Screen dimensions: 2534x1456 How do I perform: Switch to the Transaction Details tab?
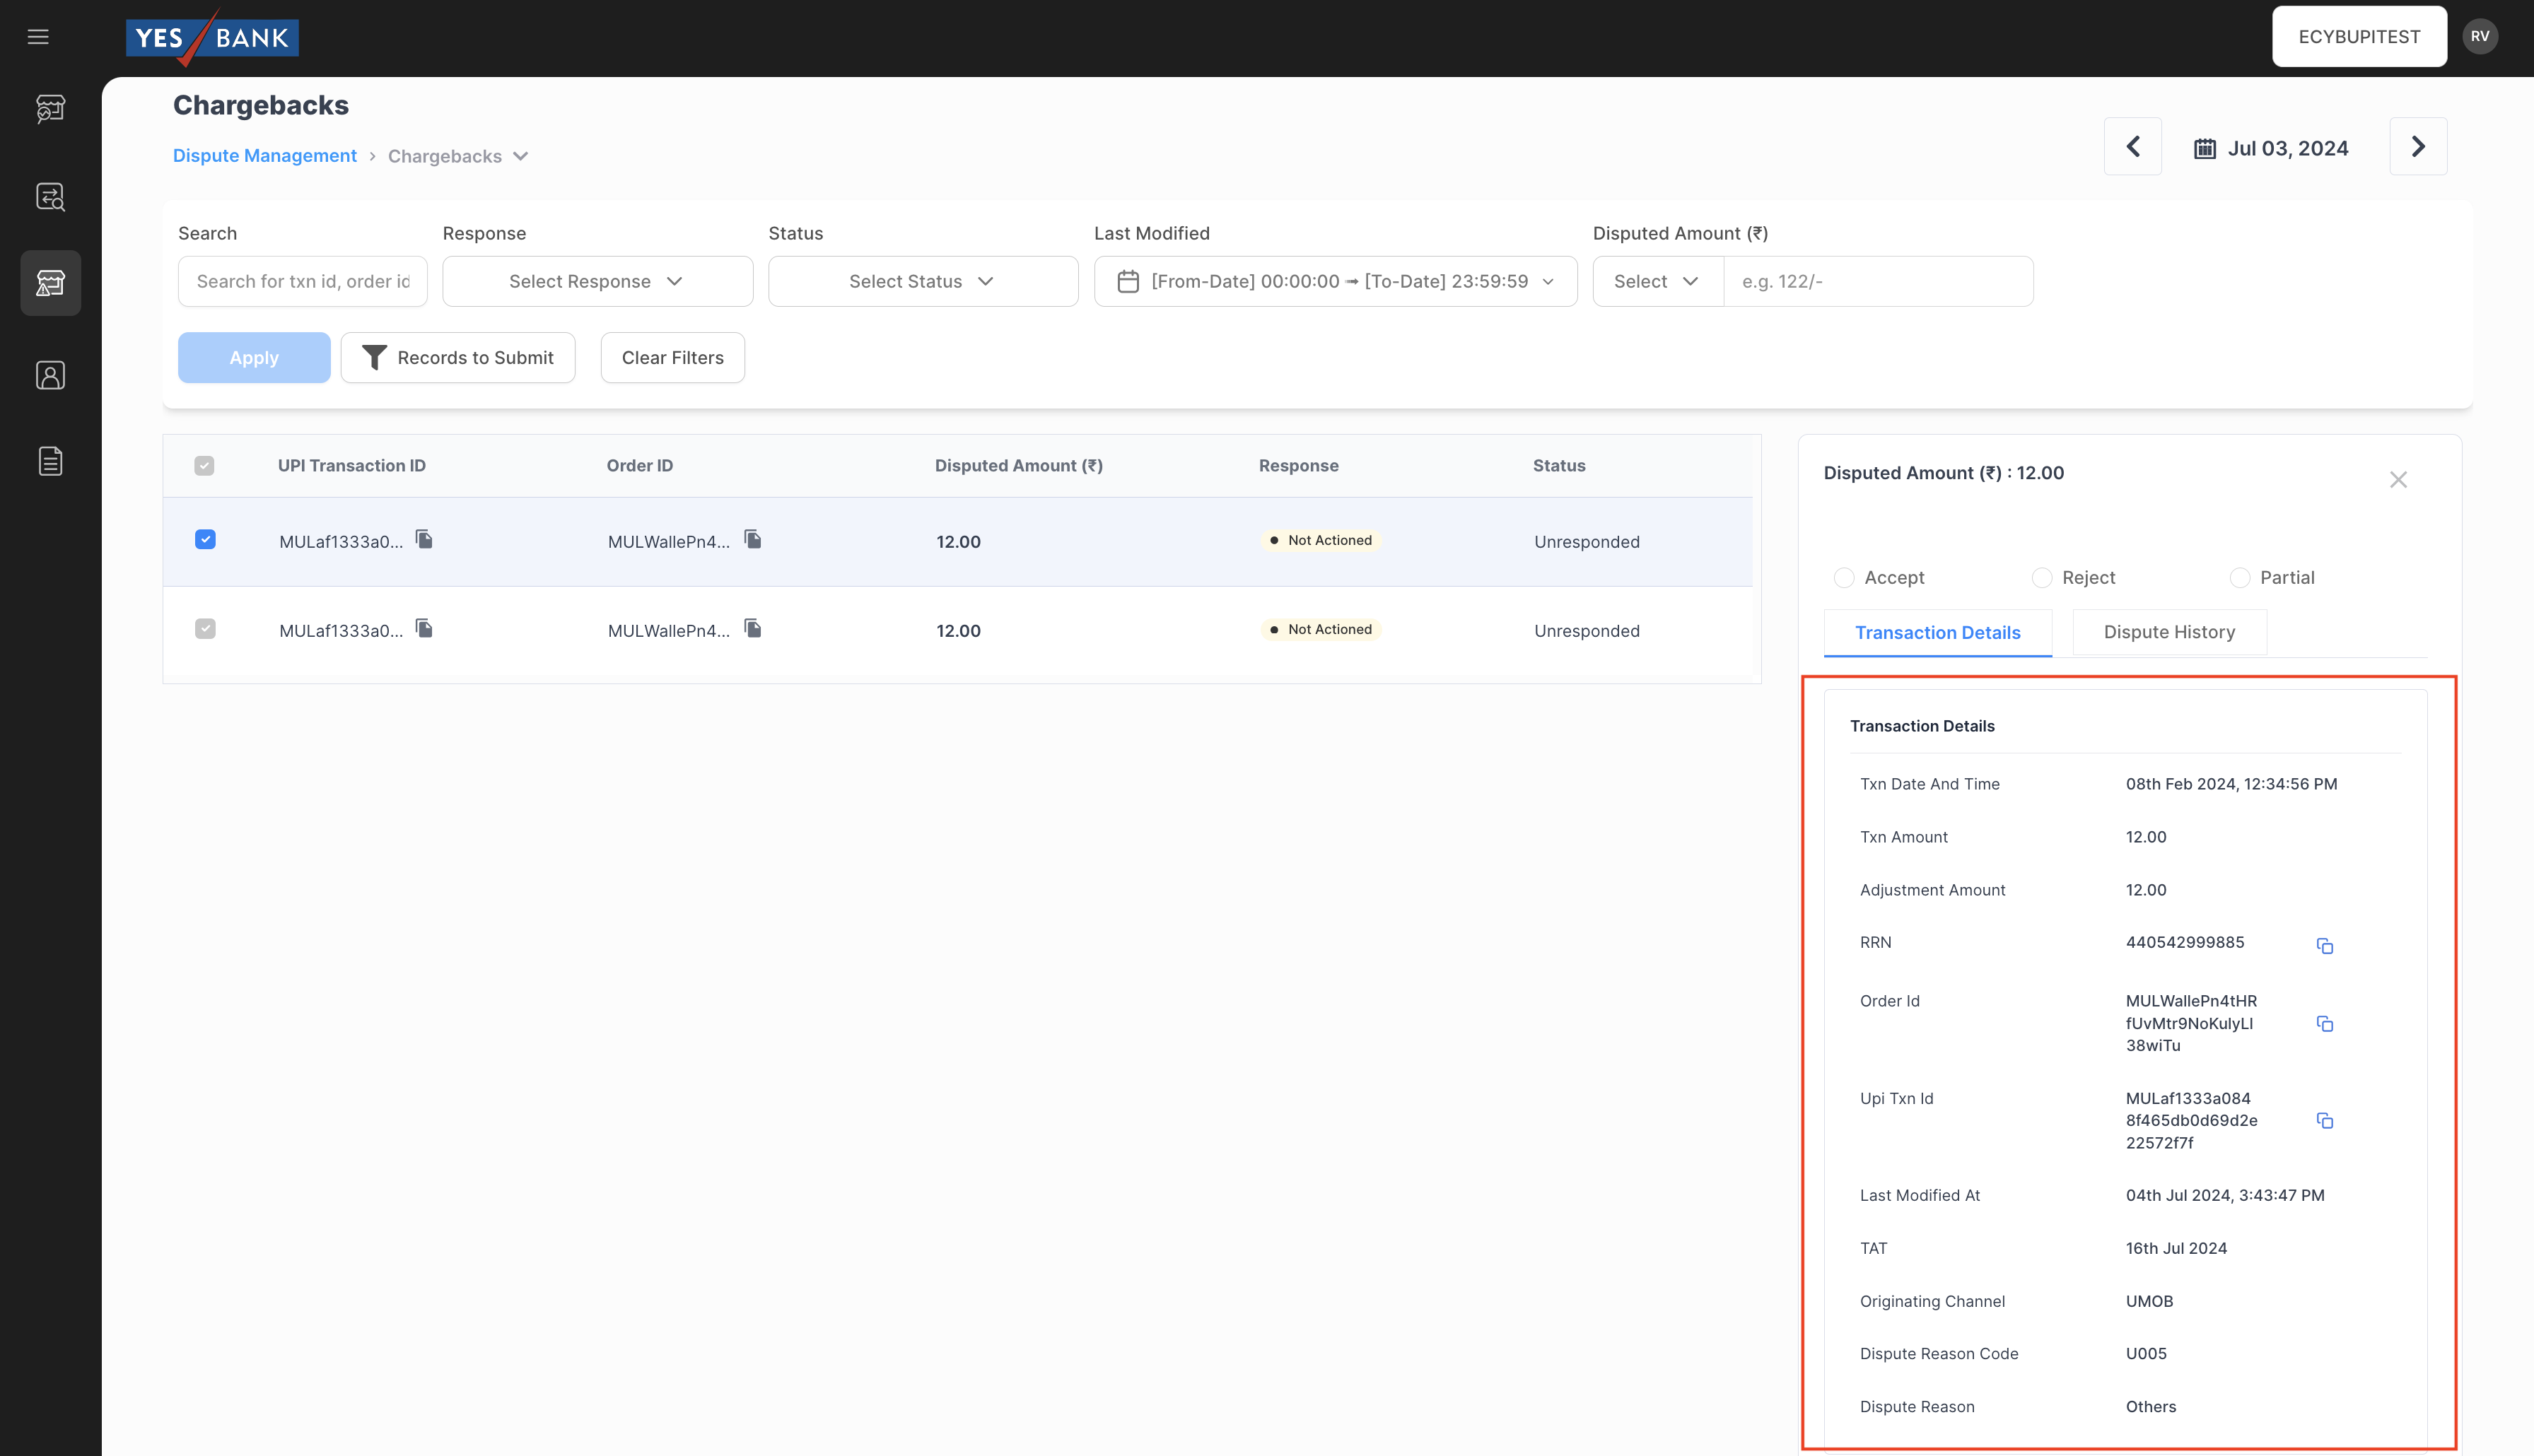point(1937,633)
